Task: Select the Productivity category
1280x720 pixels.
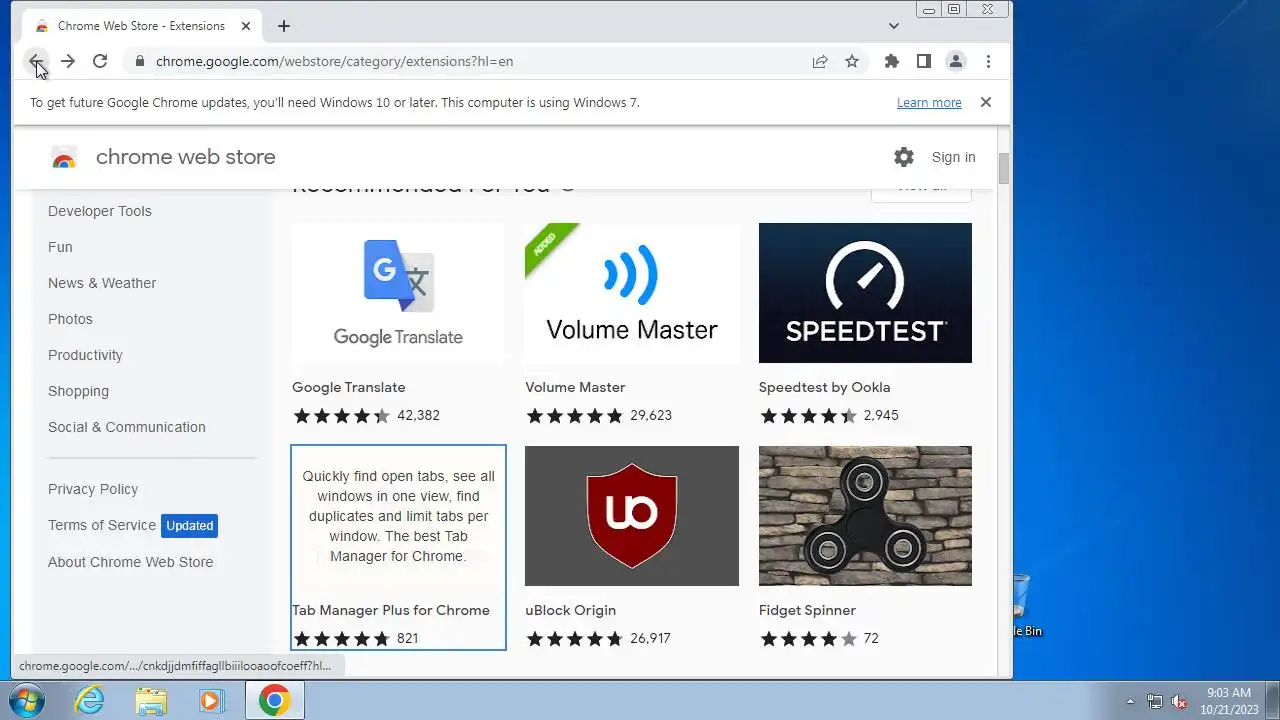Action: 85,355
